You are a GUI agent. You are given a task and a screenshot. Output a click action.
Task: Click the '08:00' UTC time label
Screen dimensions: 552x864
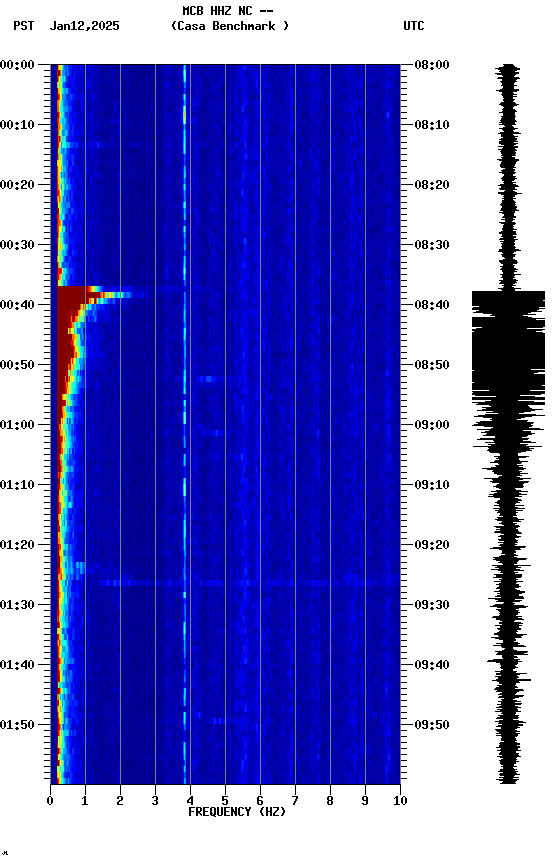click(x=432, y=65)
